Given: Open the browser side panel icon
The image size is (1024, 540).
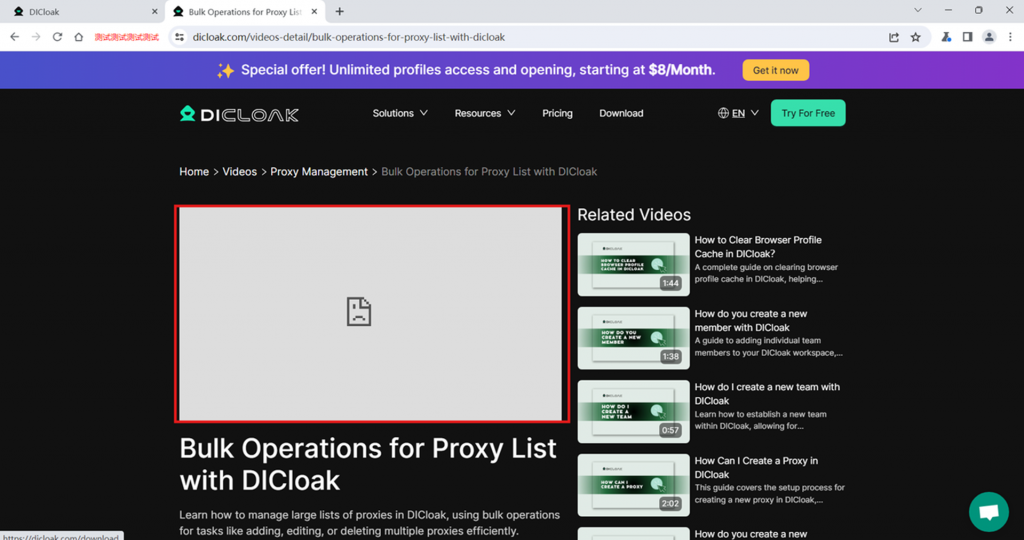Looking at the screenshot, I should pos(967,37).
